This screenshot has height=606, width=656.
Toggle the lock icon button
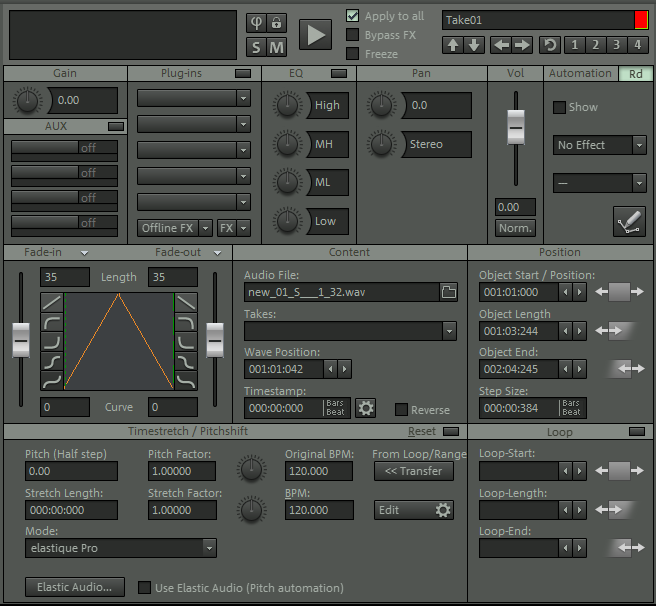coord(276,23)
